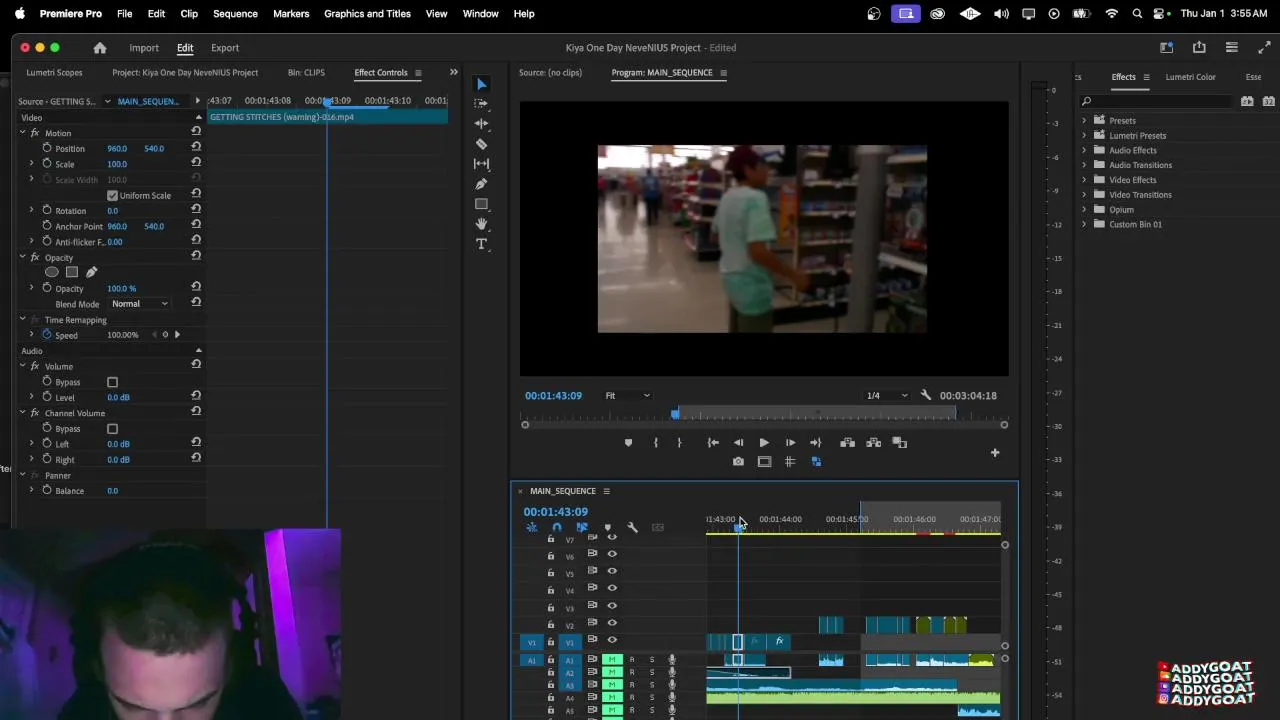This screenshot has width=1280, height=720.
Task: Go to In point
Action: tap(713, 443)
